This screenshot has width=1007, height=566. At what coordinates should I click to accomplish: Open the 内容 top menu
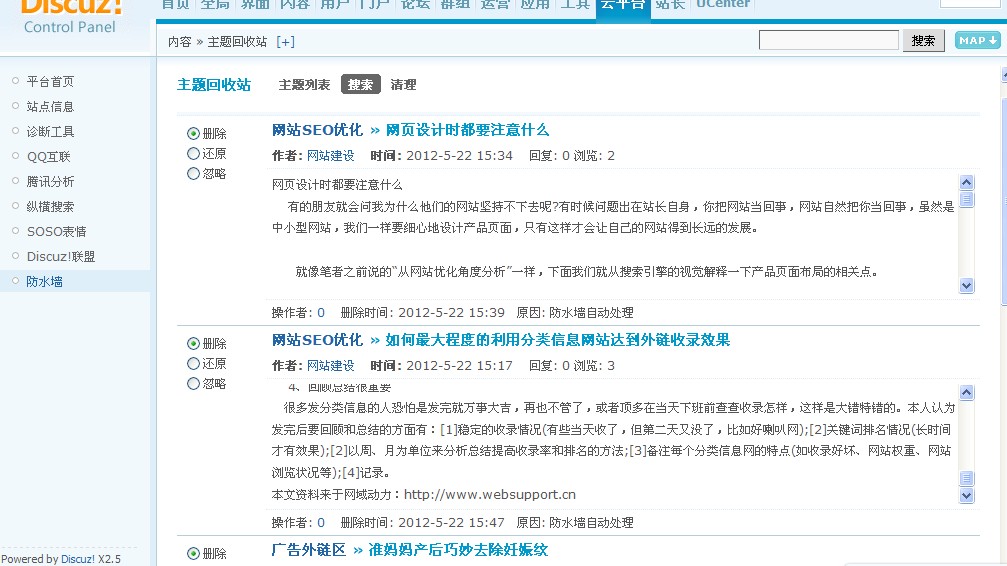point(295,4)
